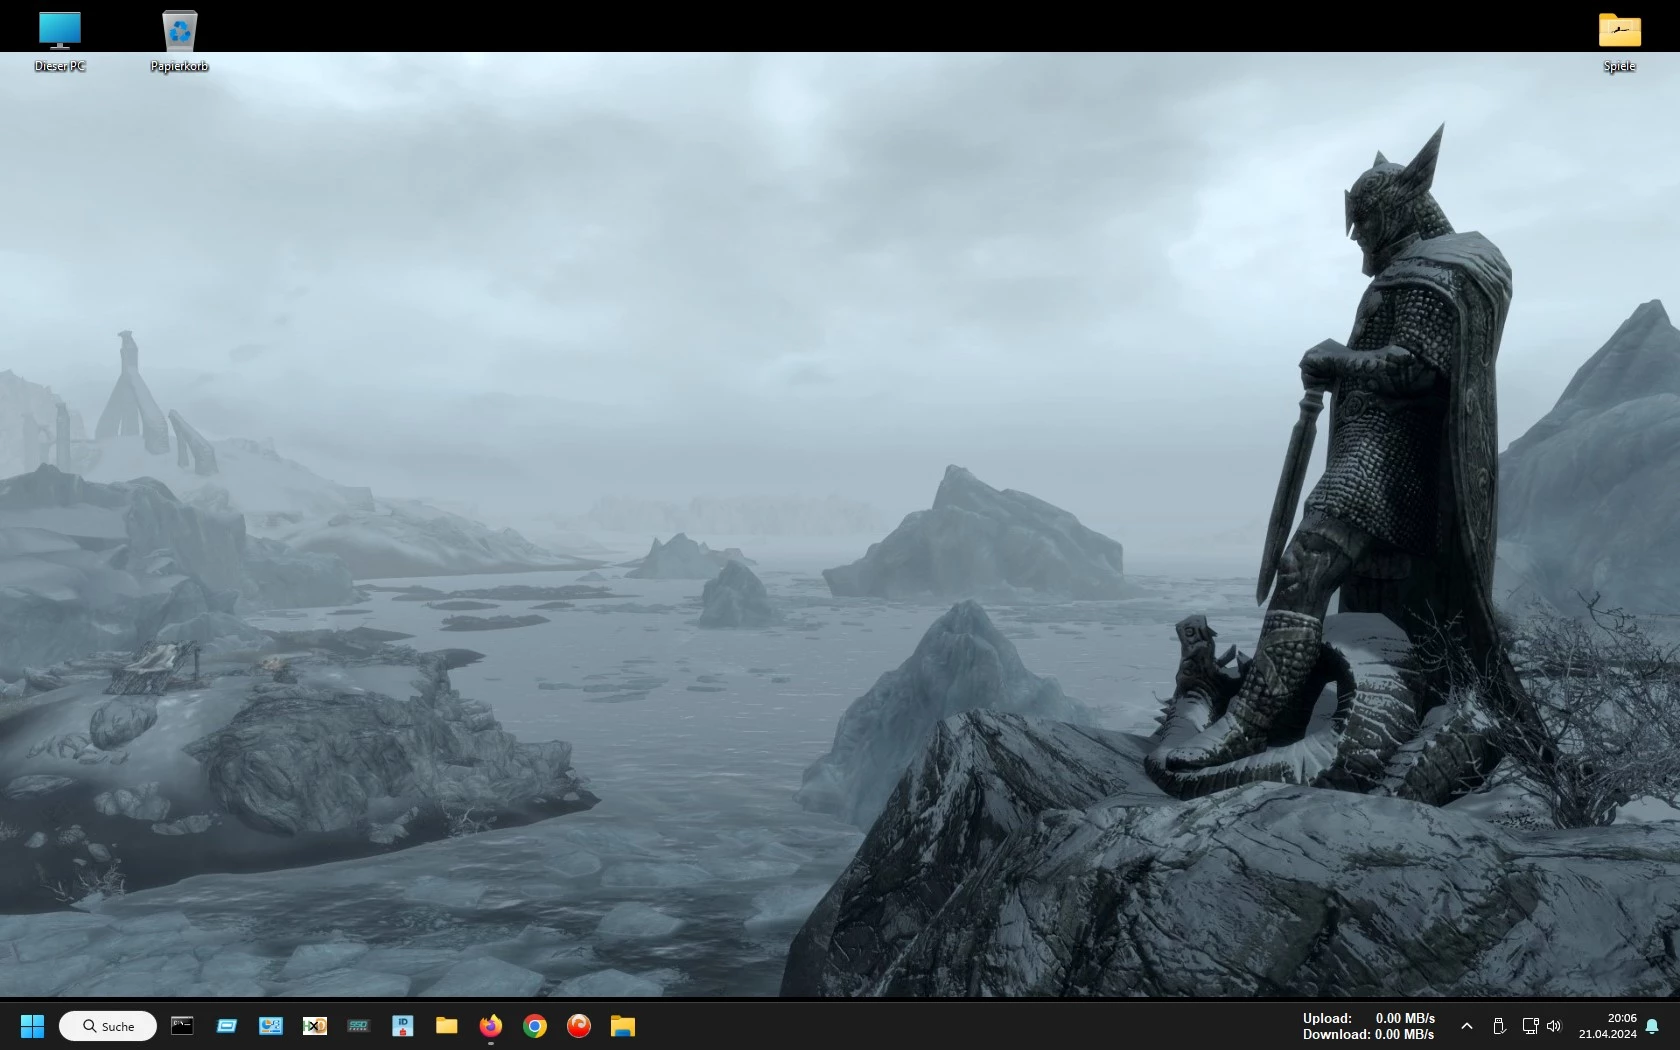Open the Dieser PC desktop icon
This screenshot has width=1680, height=1050.
[60, 41]
